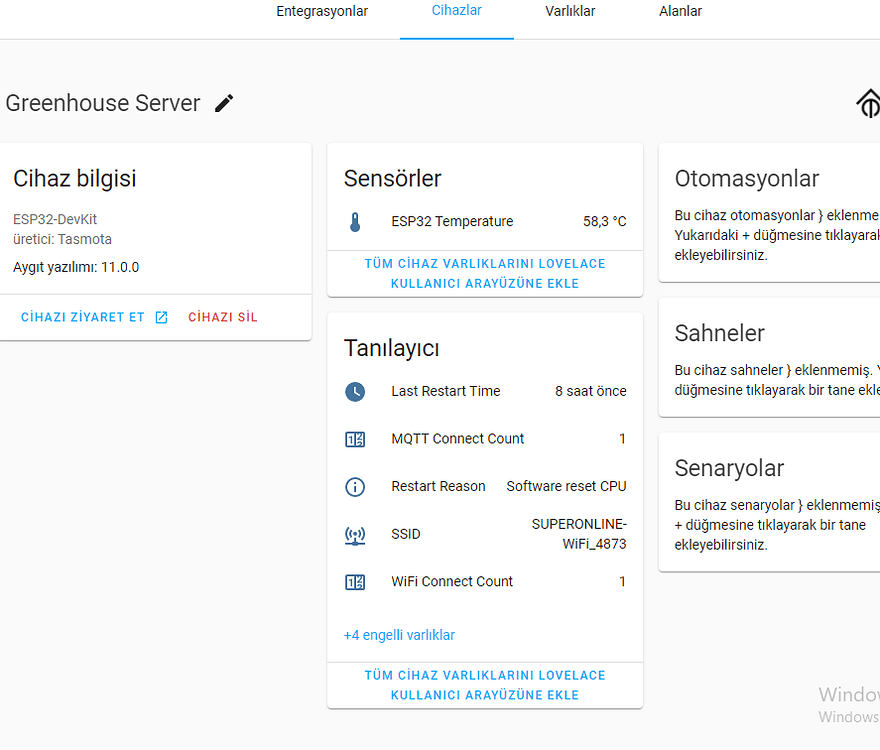This screenshot has width=880, height=750.
Task: Click the 8 saat önce value
Action: coord(590,391)
